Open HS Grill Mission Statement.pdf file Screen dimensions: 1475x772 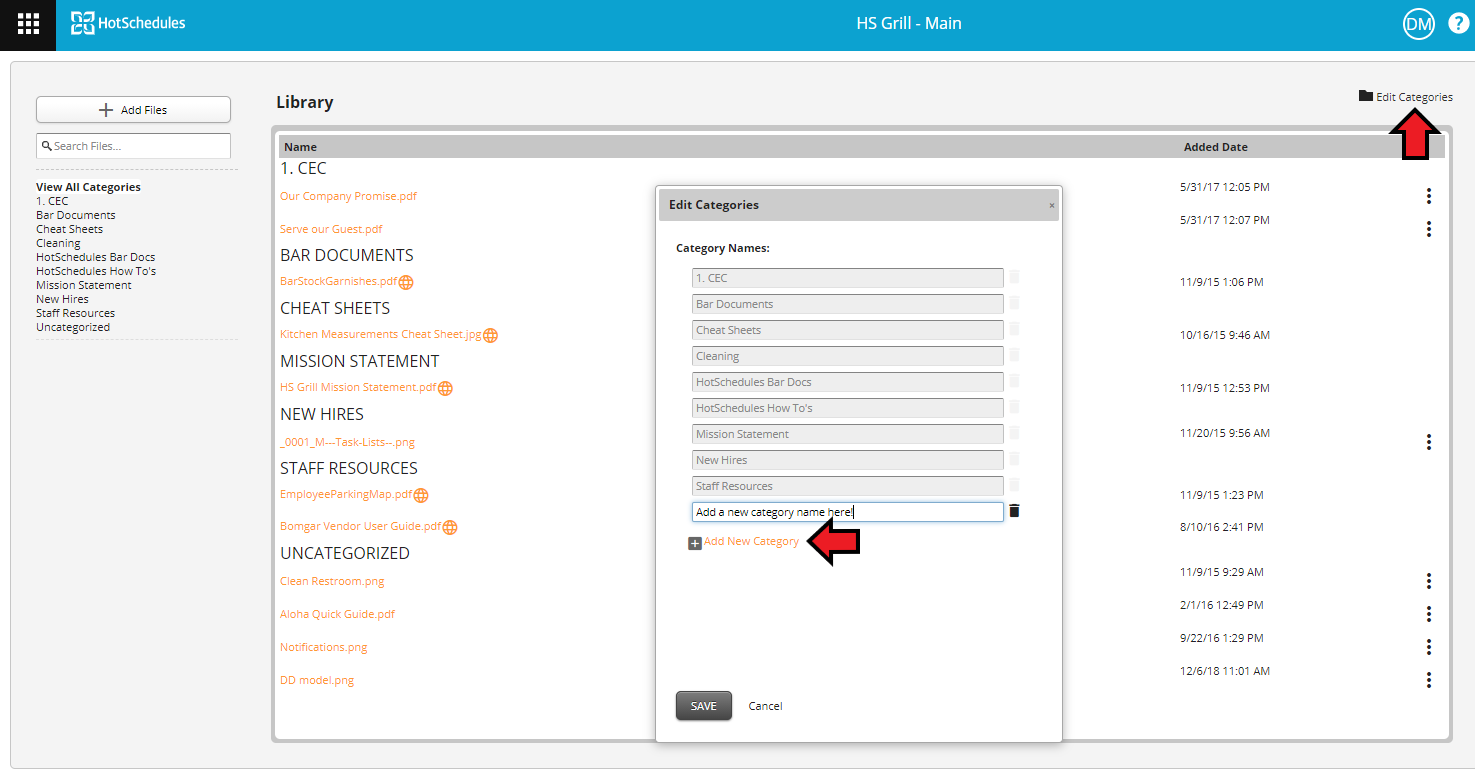click(x=358, y=387)
